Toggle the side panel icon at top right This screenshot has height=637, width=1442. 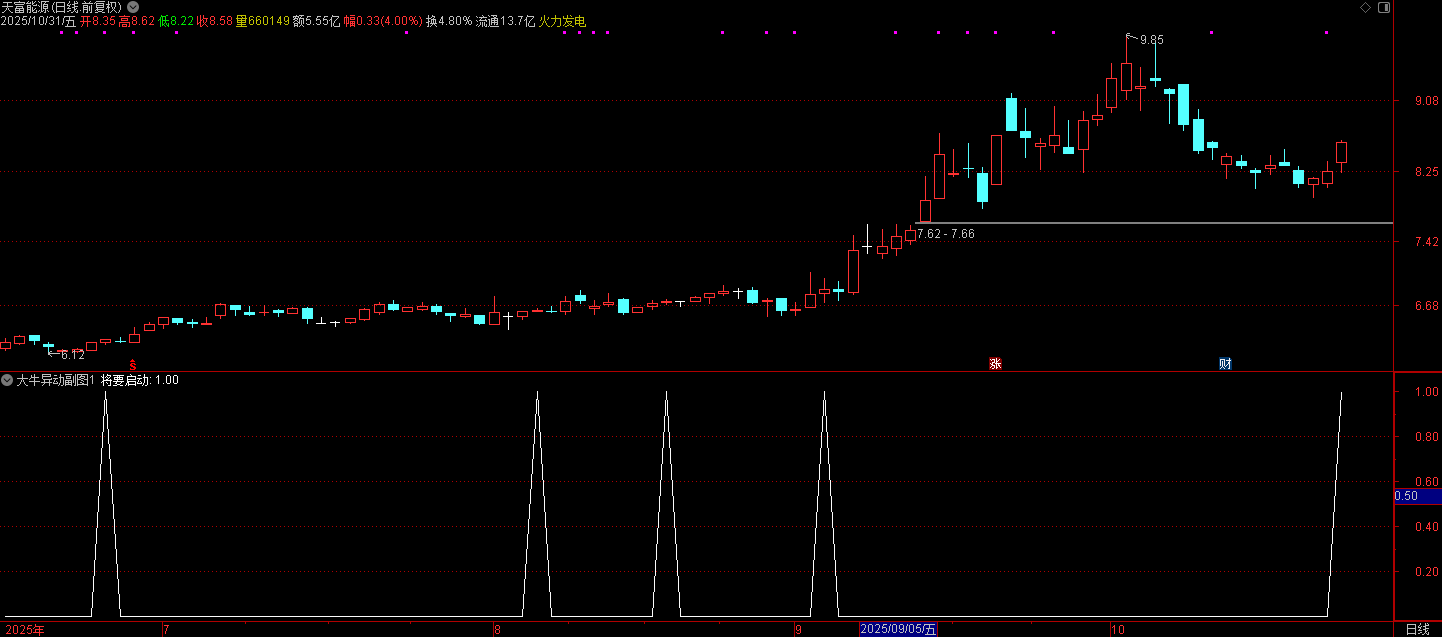click(x=1383, y=7)
